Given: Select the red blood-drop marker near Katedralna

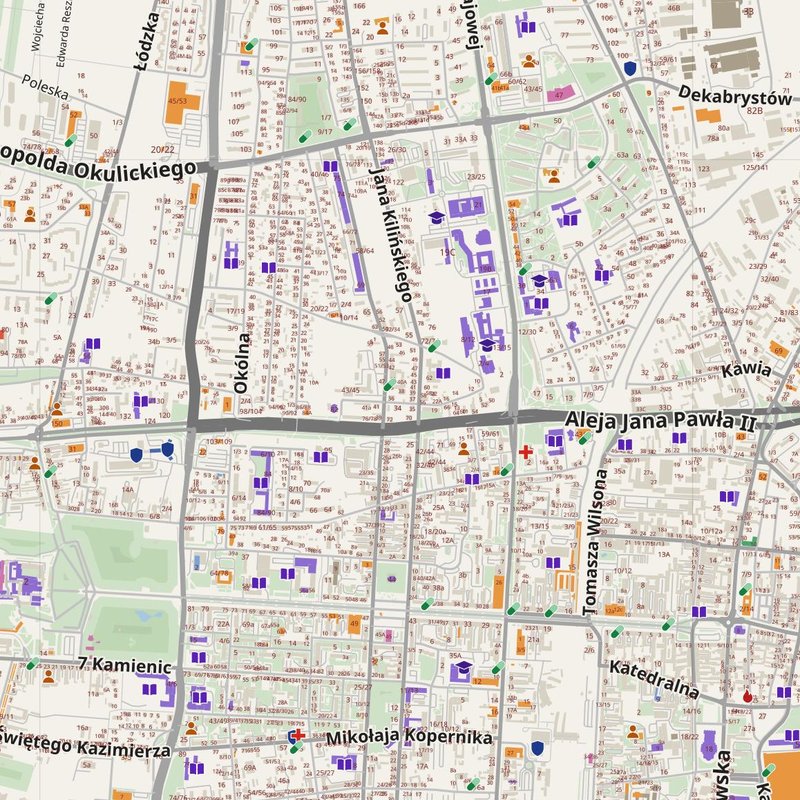Looking at the screenshot, I should tap(747, 696).
